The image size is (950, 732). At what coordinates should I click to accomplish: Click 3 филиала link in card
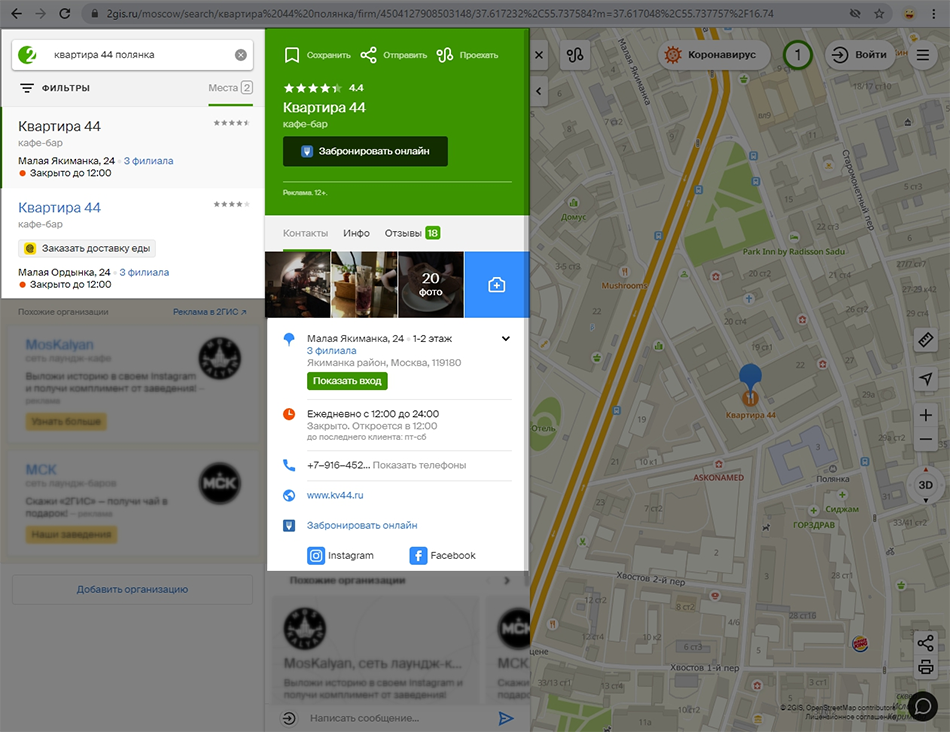(x=331, y=351)
